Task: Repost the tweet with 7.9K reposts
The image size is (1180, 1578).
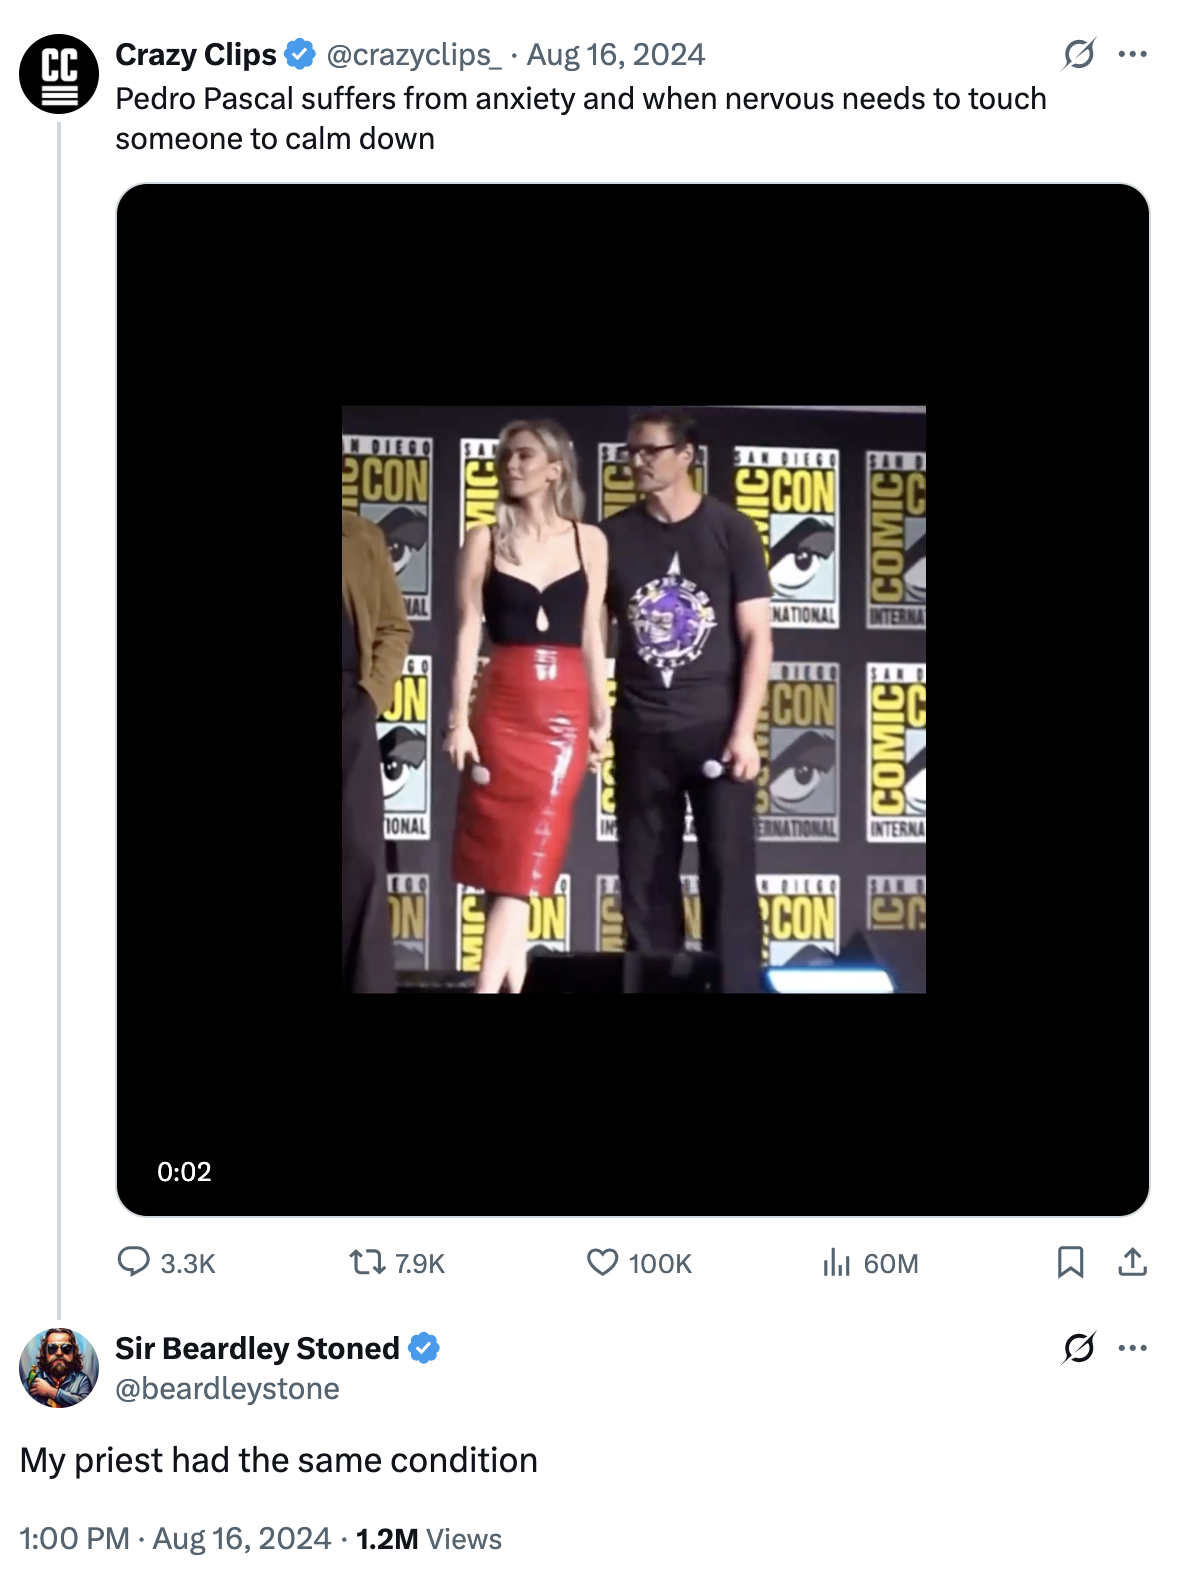Action: coord(367,1262)
